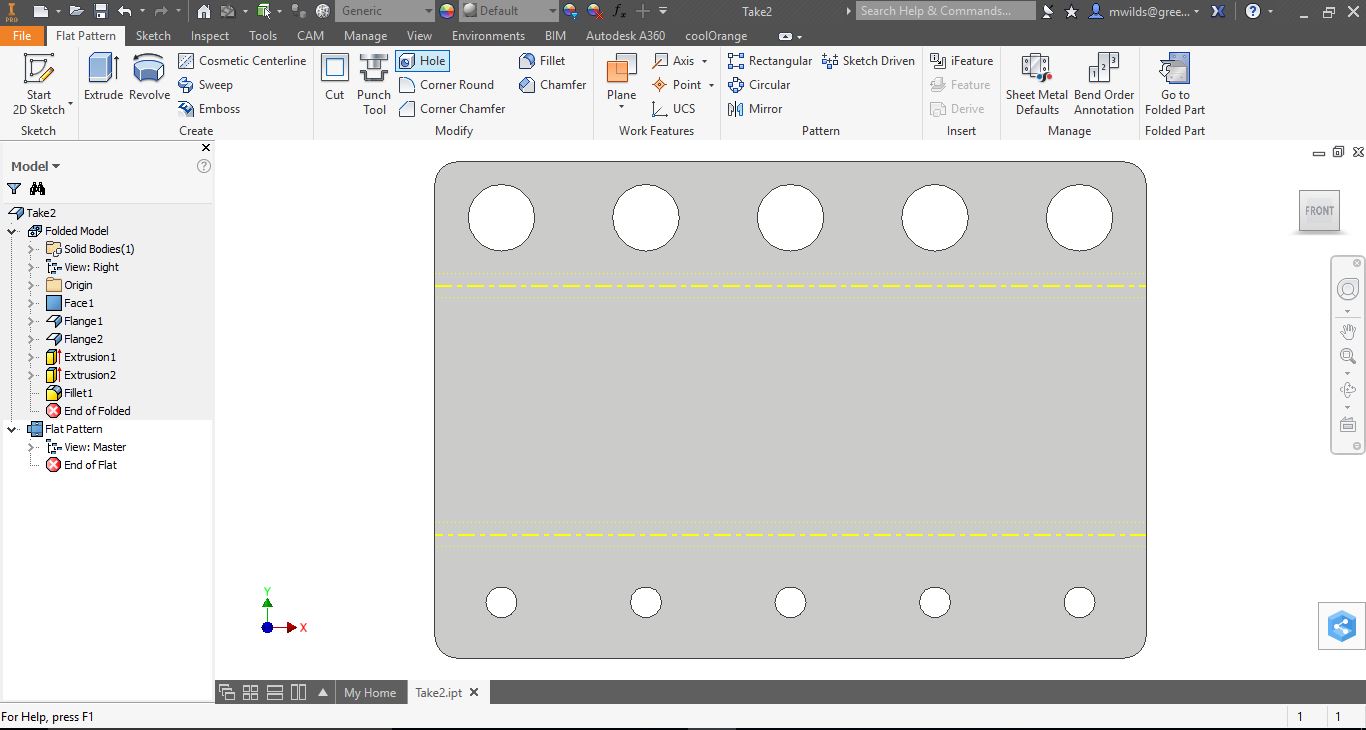
Task: Click the Search Help & Commands field
Action: (x=945, y=11)
